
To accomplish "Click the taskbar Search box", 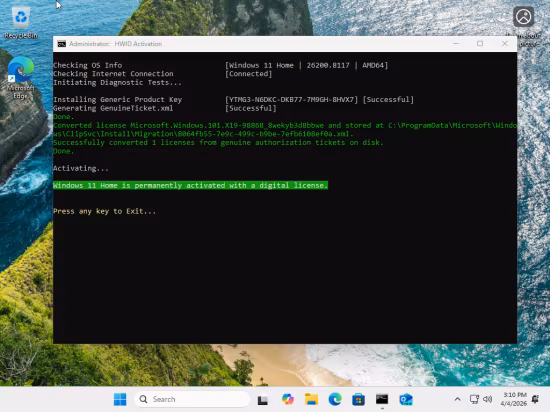I will pos(192,399).
